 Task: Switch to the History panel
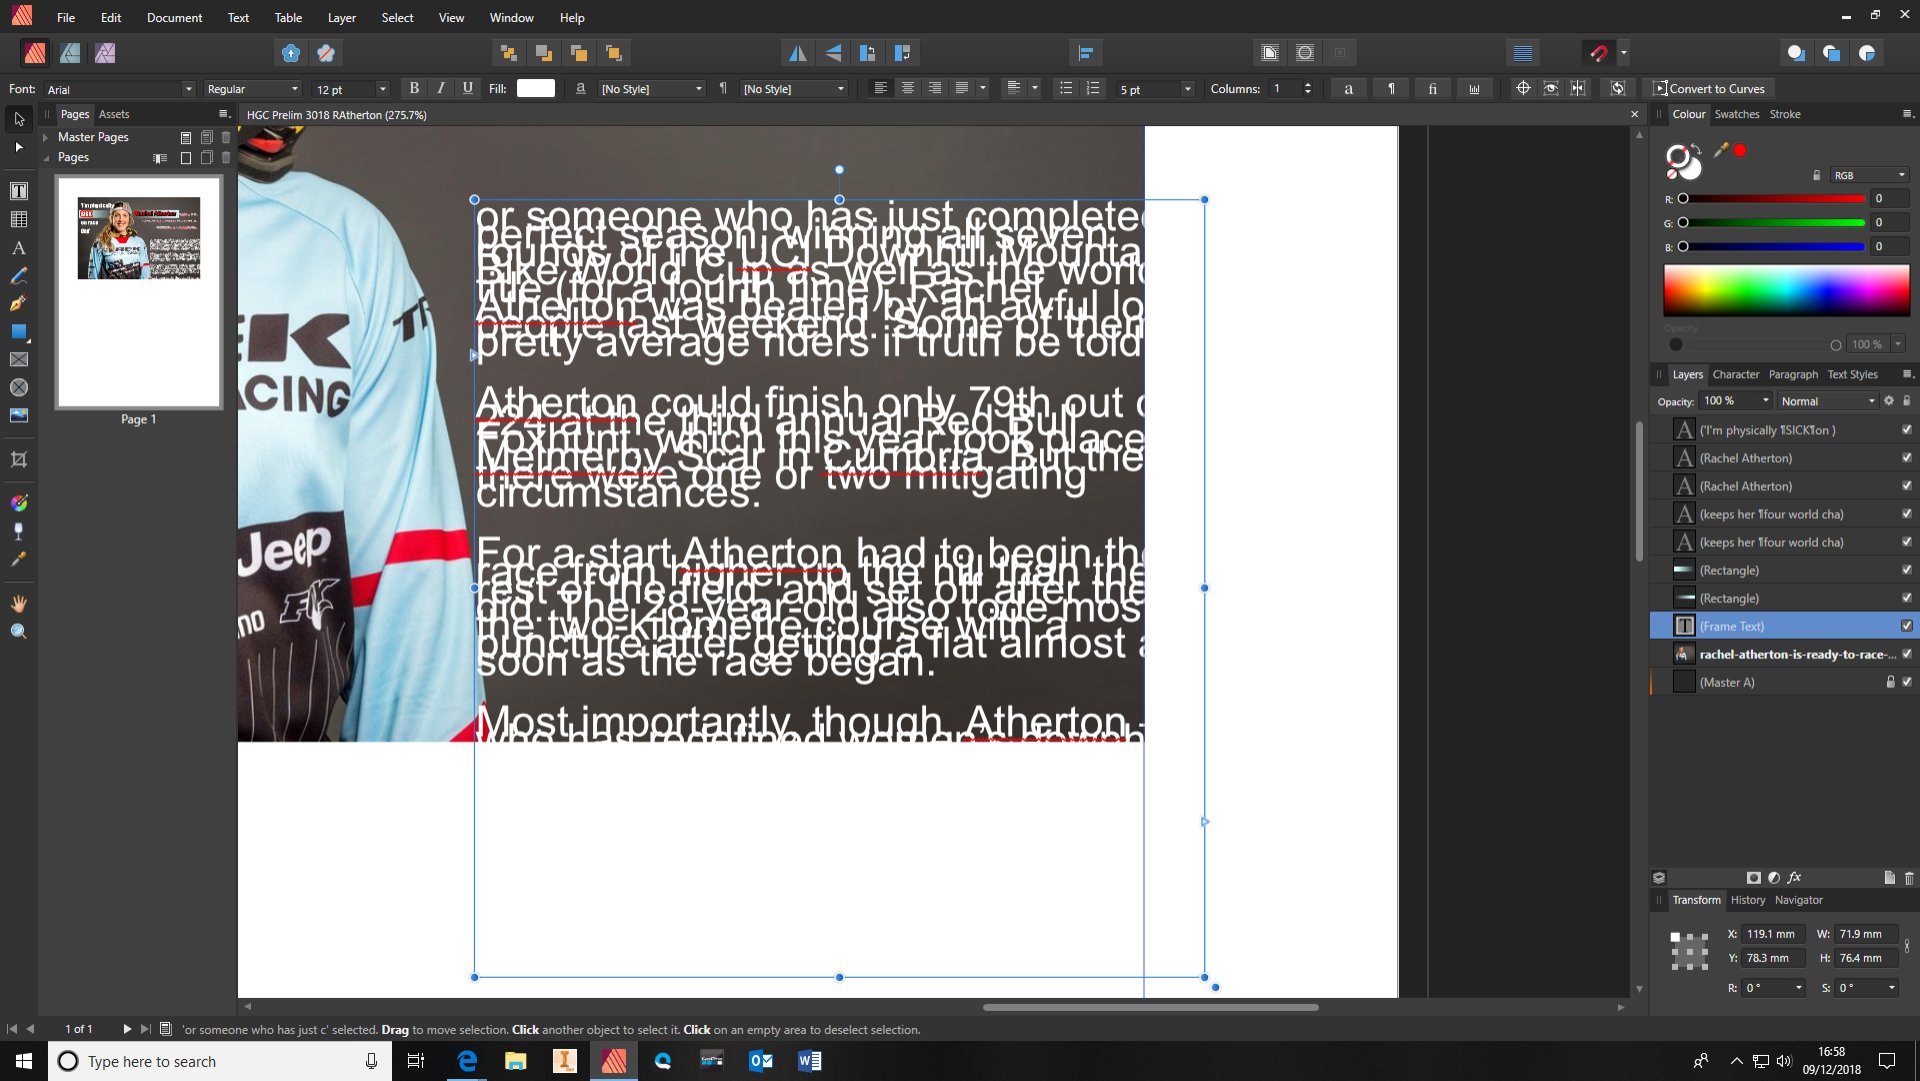click(x=1747, y=900)
